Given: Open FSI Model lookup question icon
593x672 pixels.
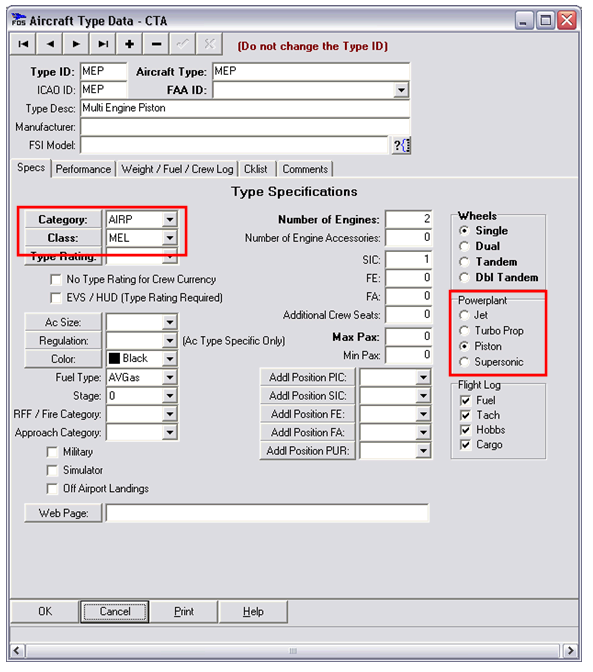Looking at the screenshot, I should point(401,145).
